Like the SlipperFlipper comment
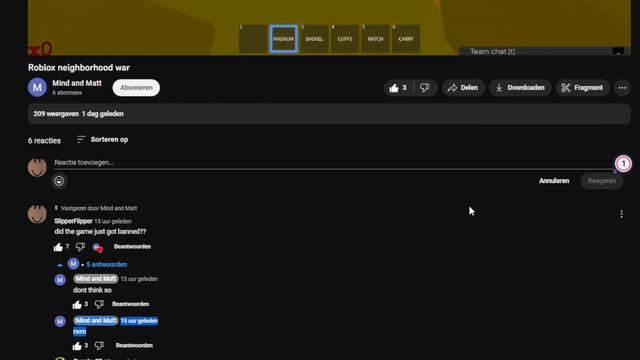Screen dimensions: 640x360 (58, 247)
